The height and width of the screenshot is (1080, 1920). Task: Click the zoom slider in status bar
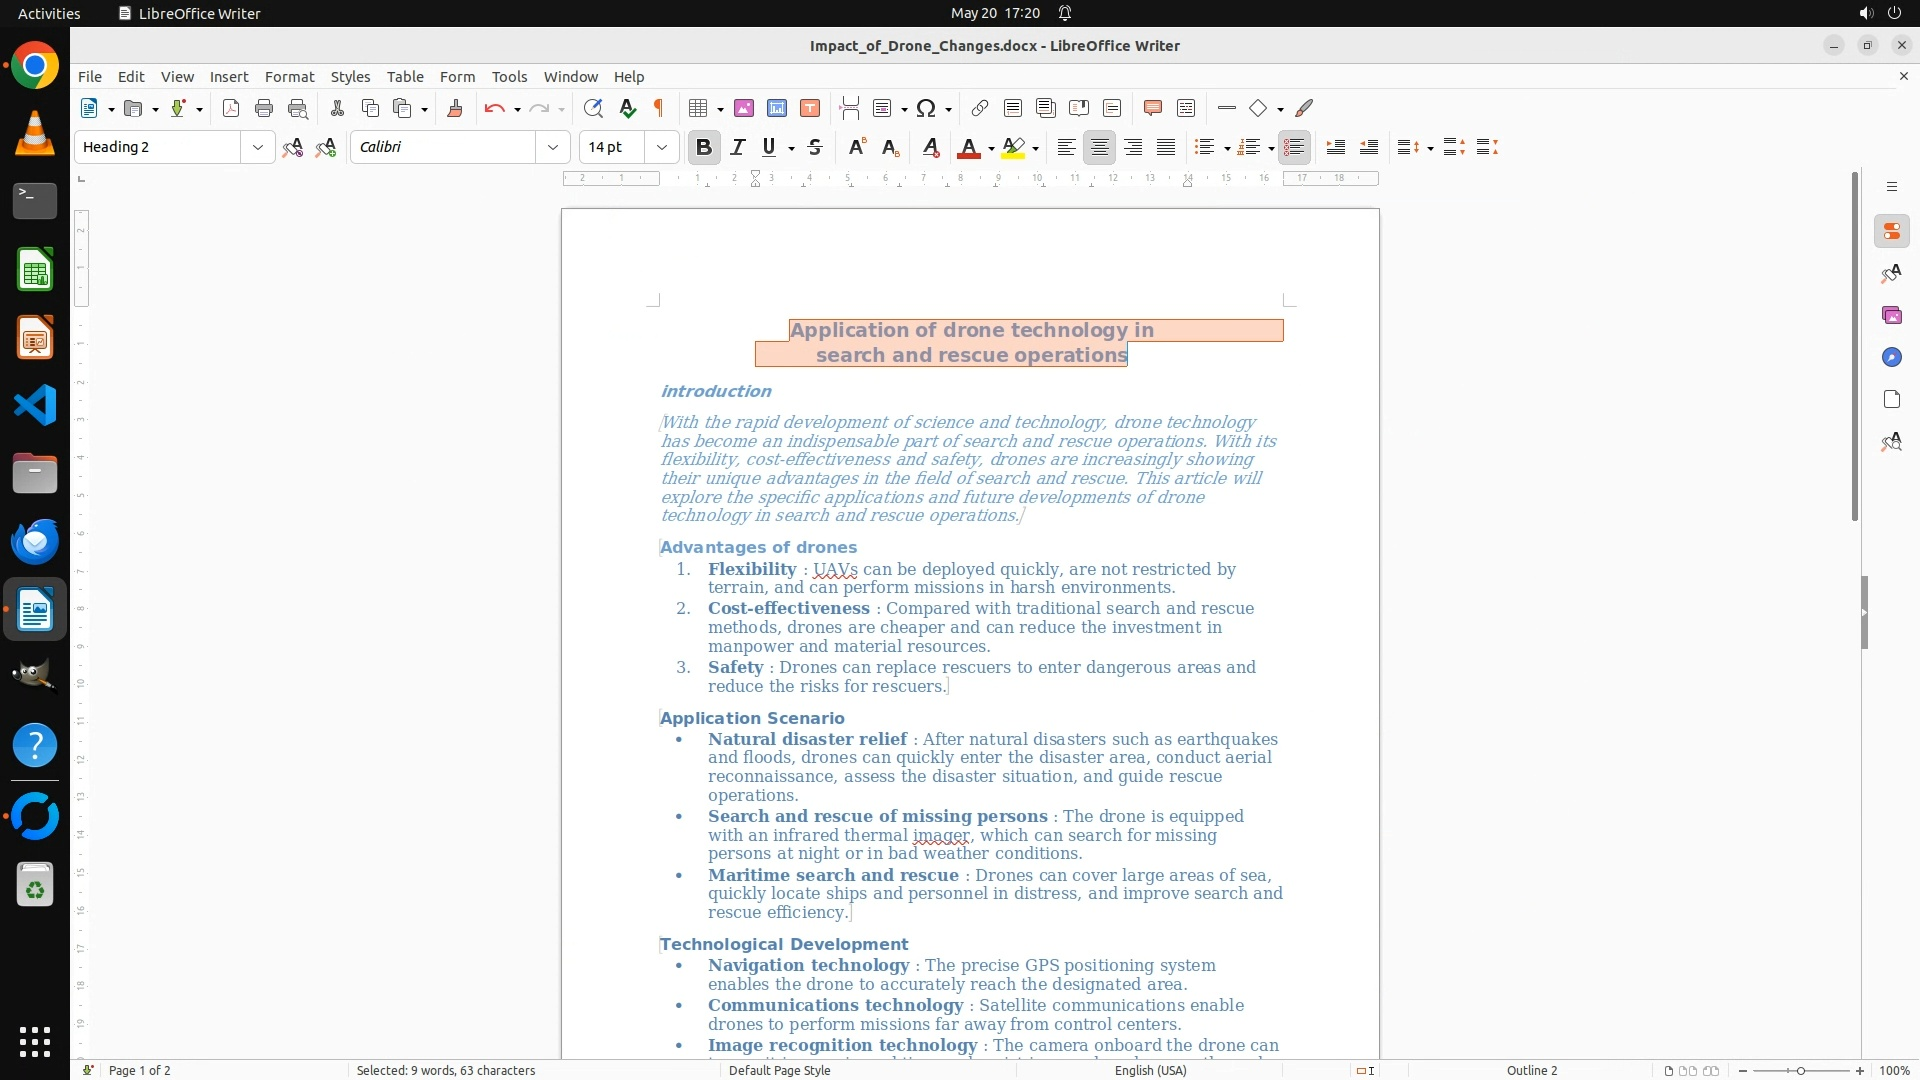coord(1801,1070)
